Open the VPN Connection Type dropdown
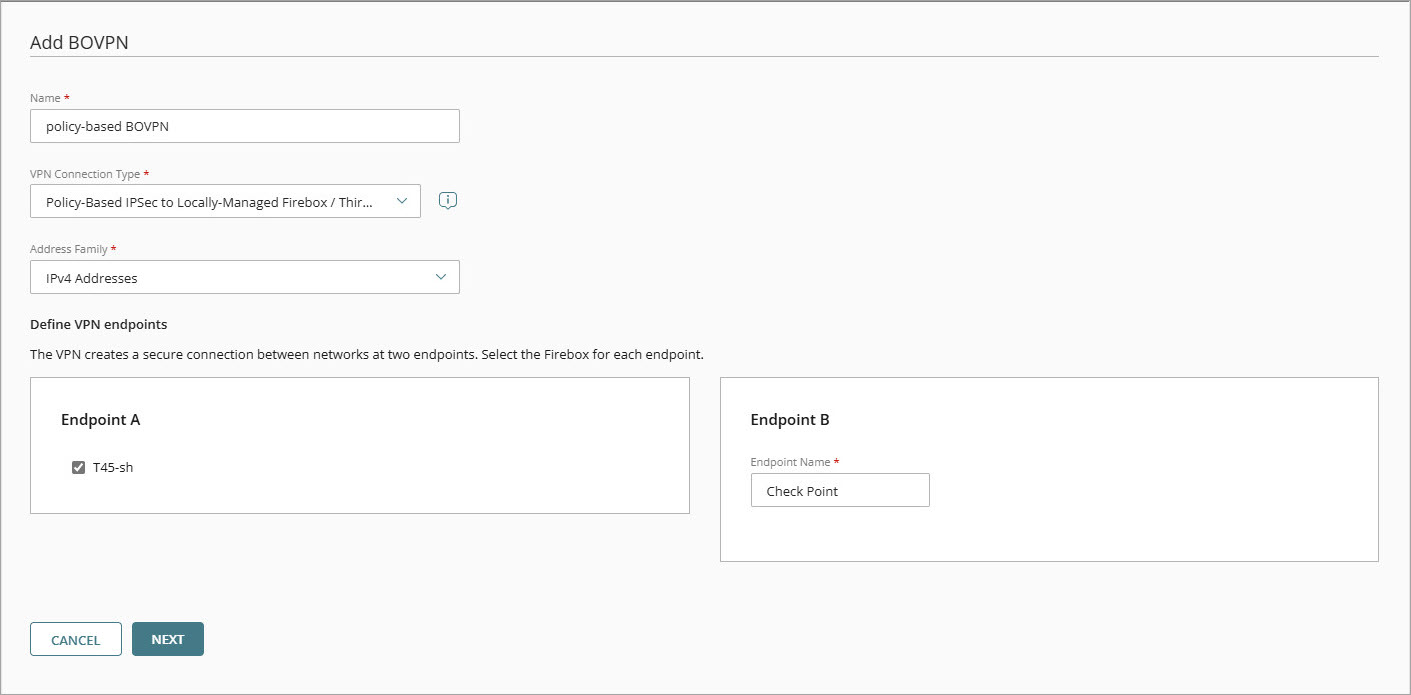Screen dimensions: 1411x695 tap(225, 200)
